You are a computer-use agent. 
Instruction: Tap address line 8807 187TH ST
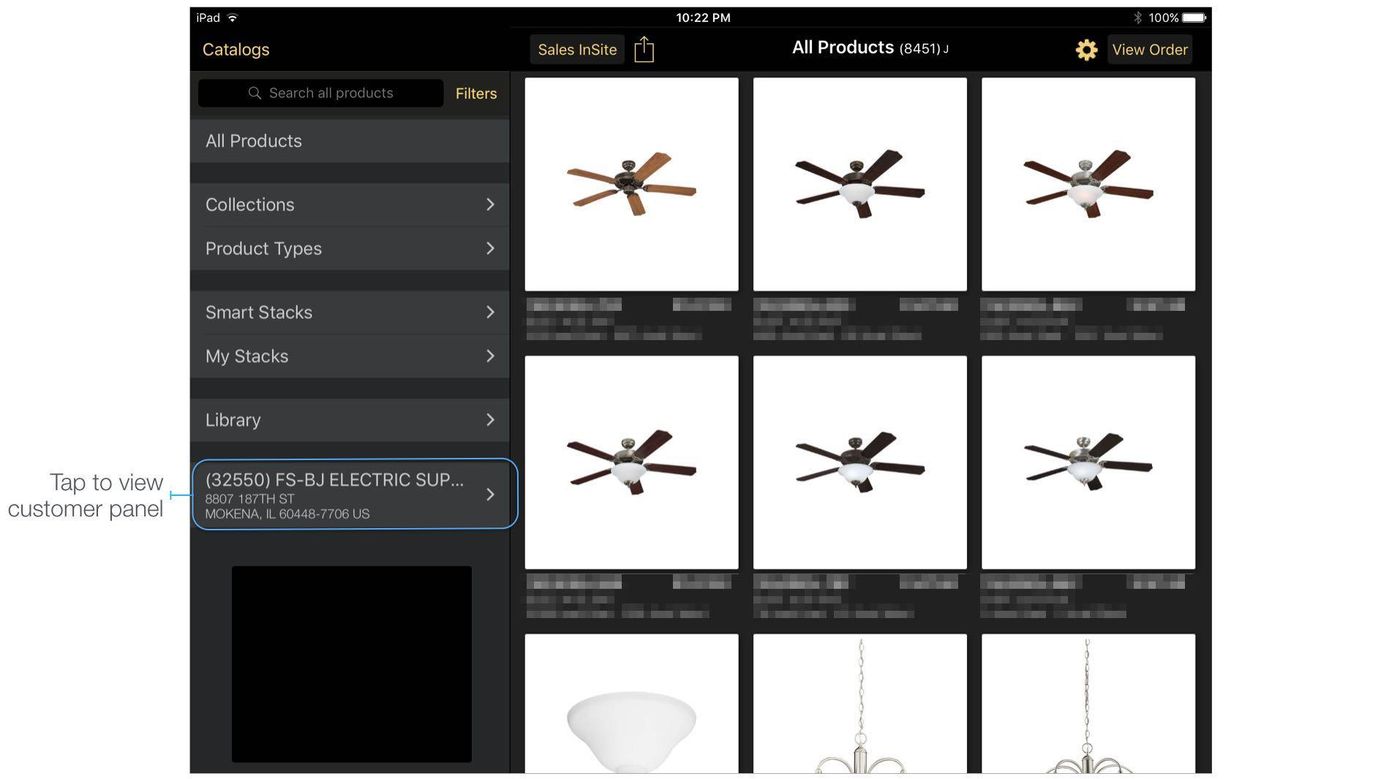click(250, 499)
